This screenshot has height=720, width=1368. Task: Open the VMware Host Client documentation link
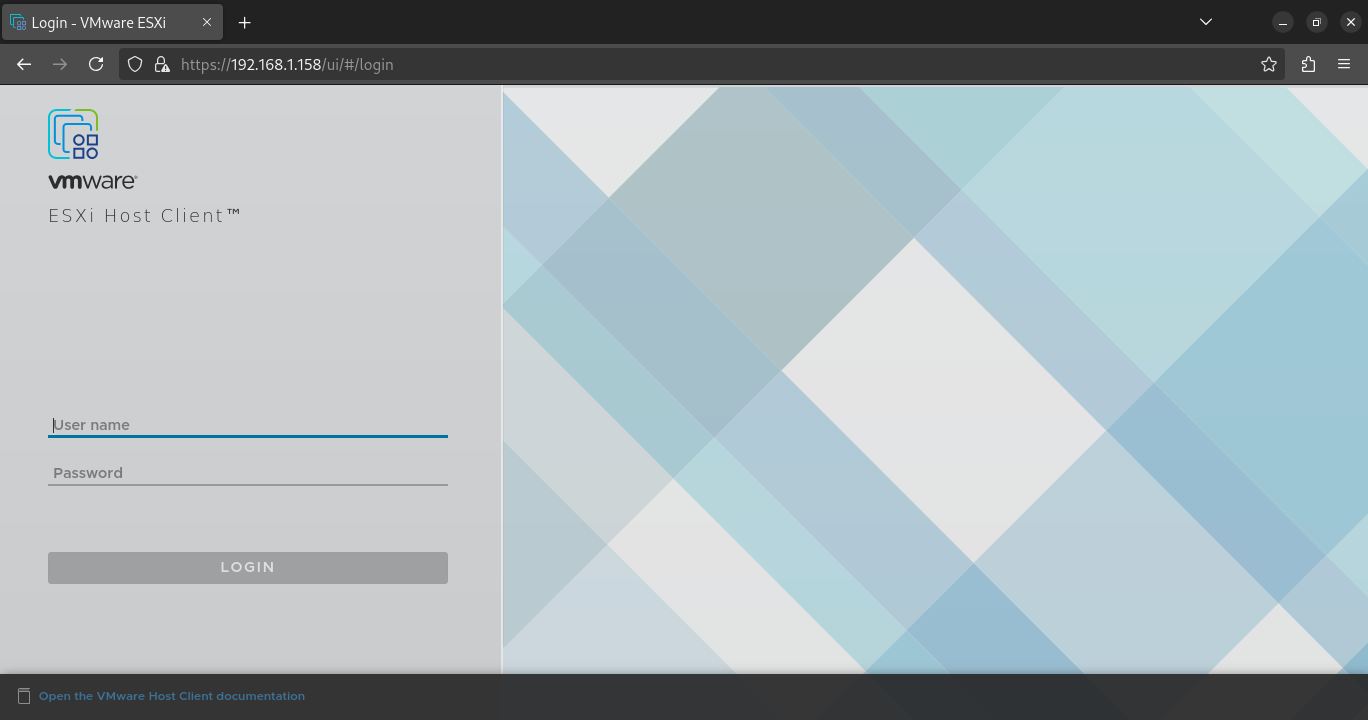pyautogui.click(x=172, y=696)
